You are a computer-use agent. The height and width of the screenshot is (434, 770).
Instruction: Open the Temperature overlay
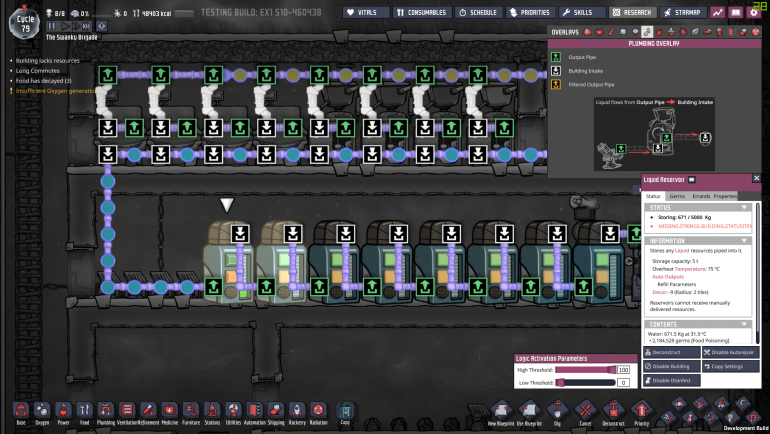coord(611,32)
